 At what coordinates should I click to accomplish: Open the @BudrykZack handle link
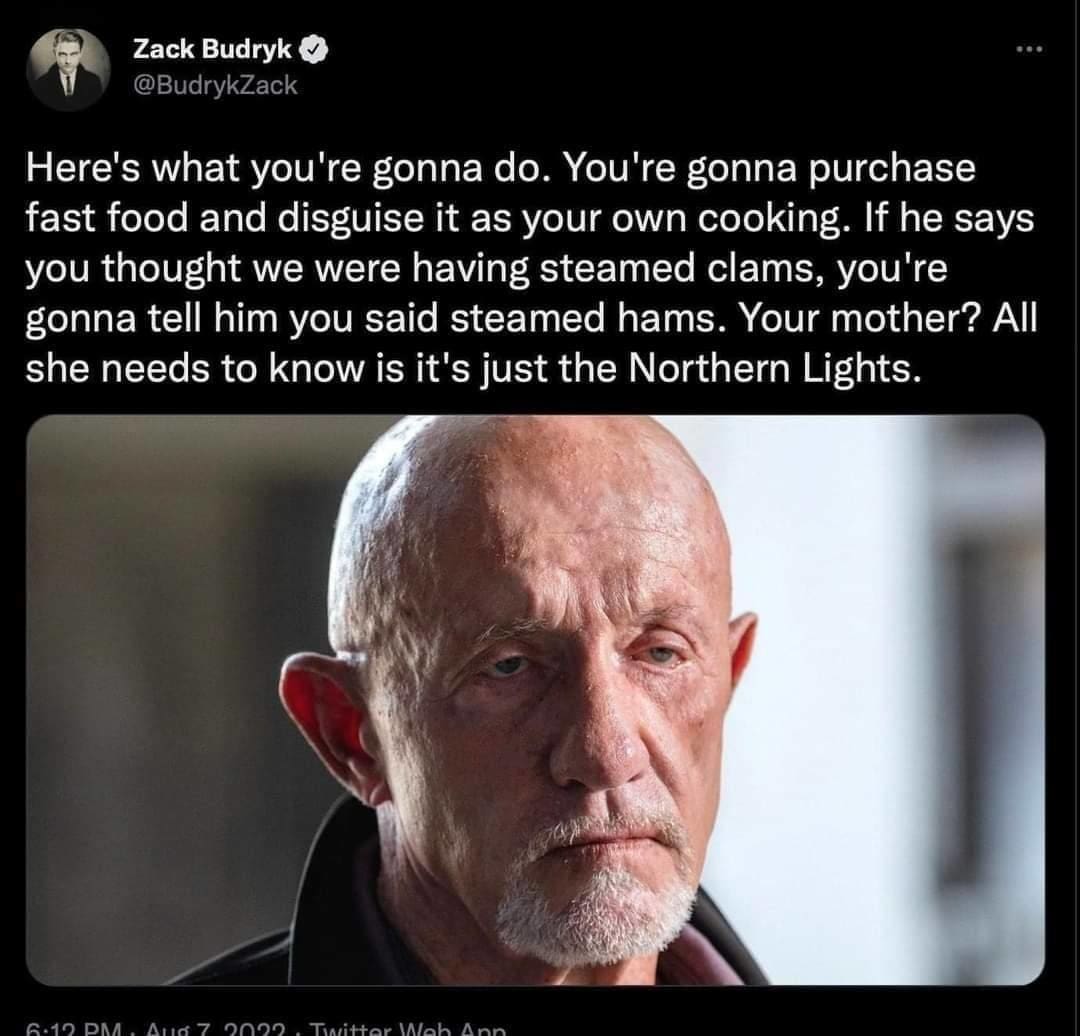[x=214, y=85]
